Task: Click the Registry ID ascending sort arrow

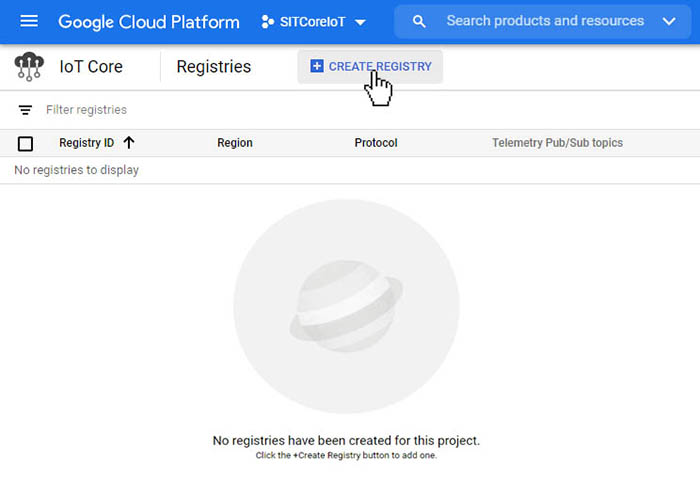Action: (129, 143)
